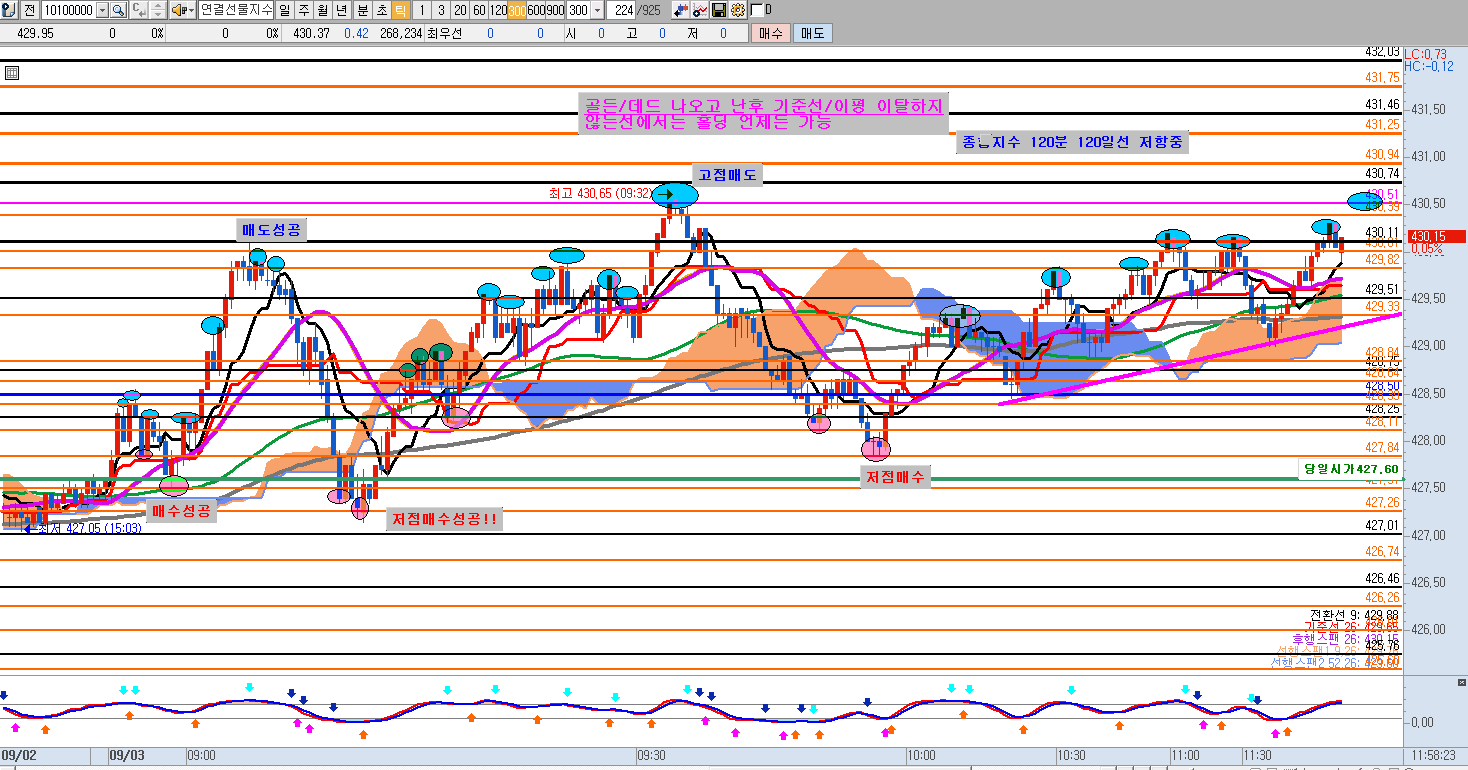The image size is (1468, 770).
Task: Switch to the 분 (minute) chart type
Action: pos(362,10)
